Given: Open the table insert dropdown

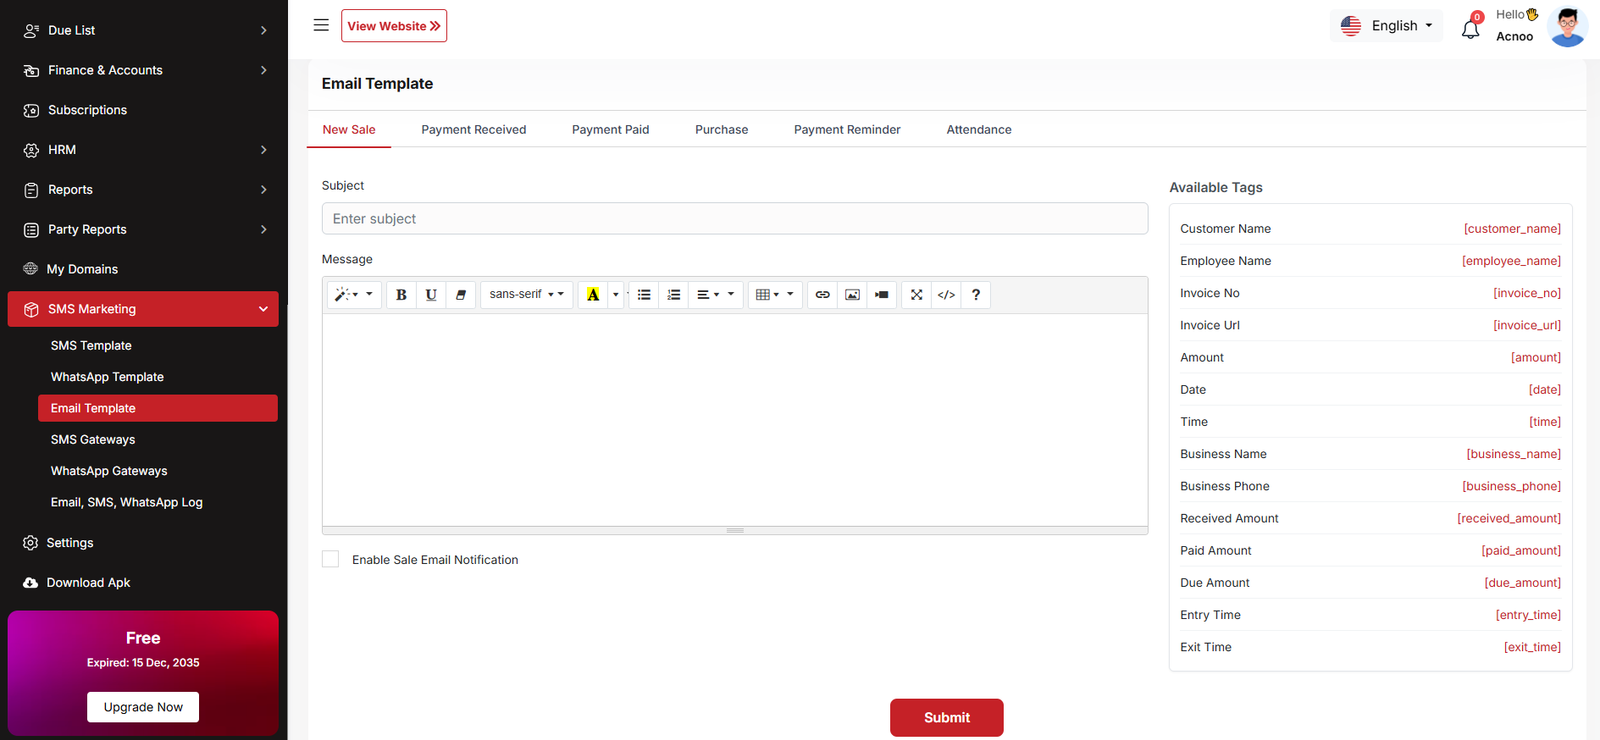Looking at the screenshot, I should coord(775,295).
